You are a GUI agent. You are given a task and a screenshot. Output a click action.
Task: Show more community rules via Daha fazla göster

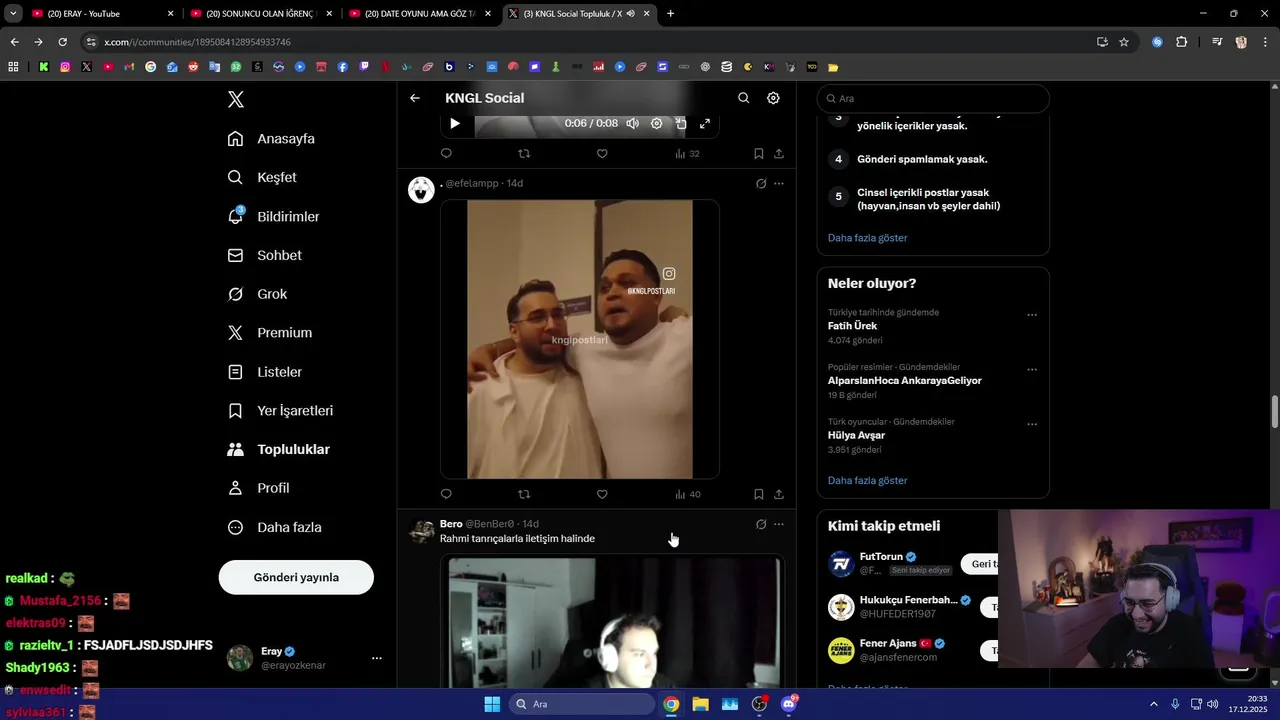[x=867, y=238]
